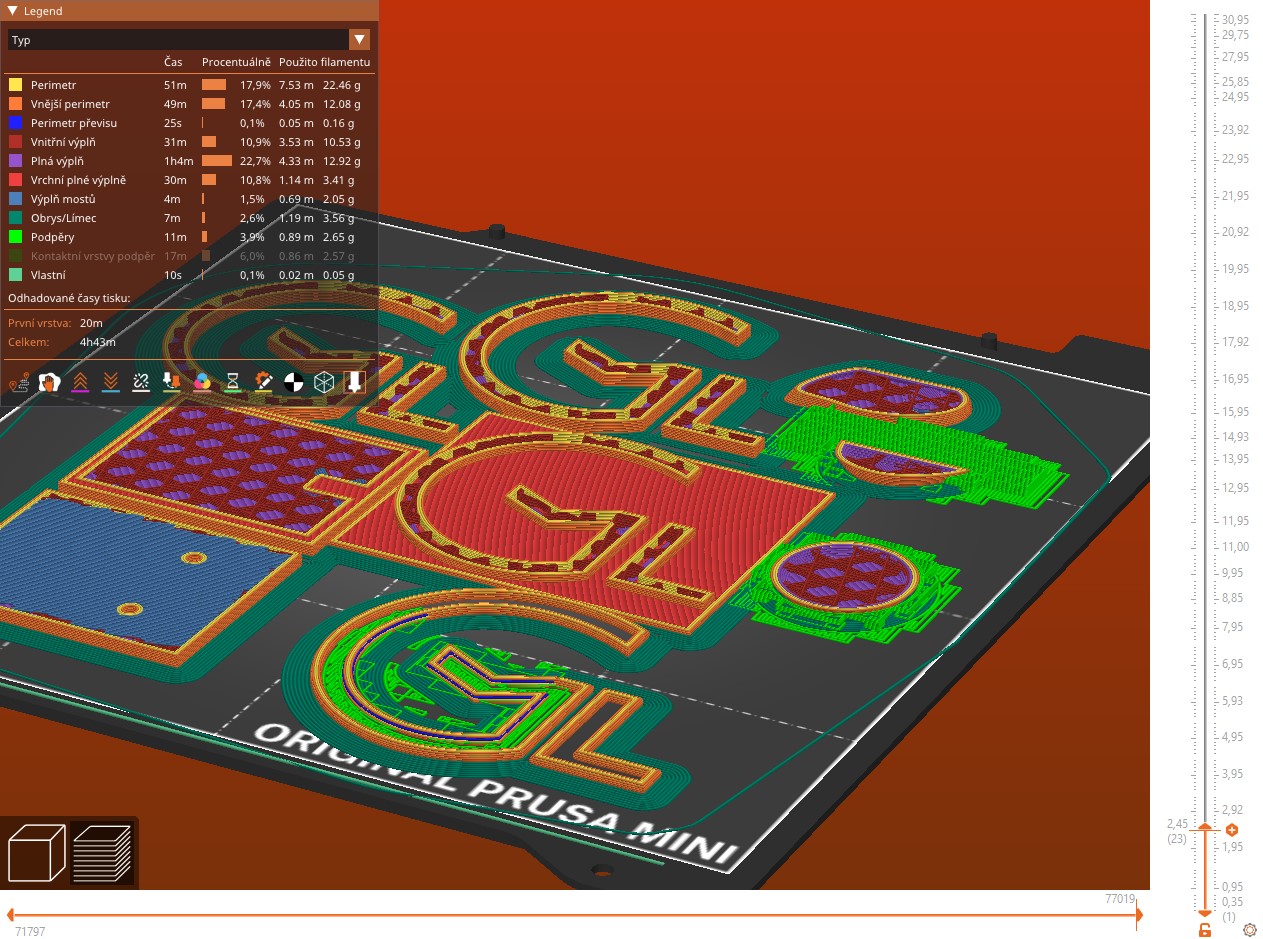The image size is (1263, 939).
Task: Show deretractions in preview
Action: tap(111, 382)
